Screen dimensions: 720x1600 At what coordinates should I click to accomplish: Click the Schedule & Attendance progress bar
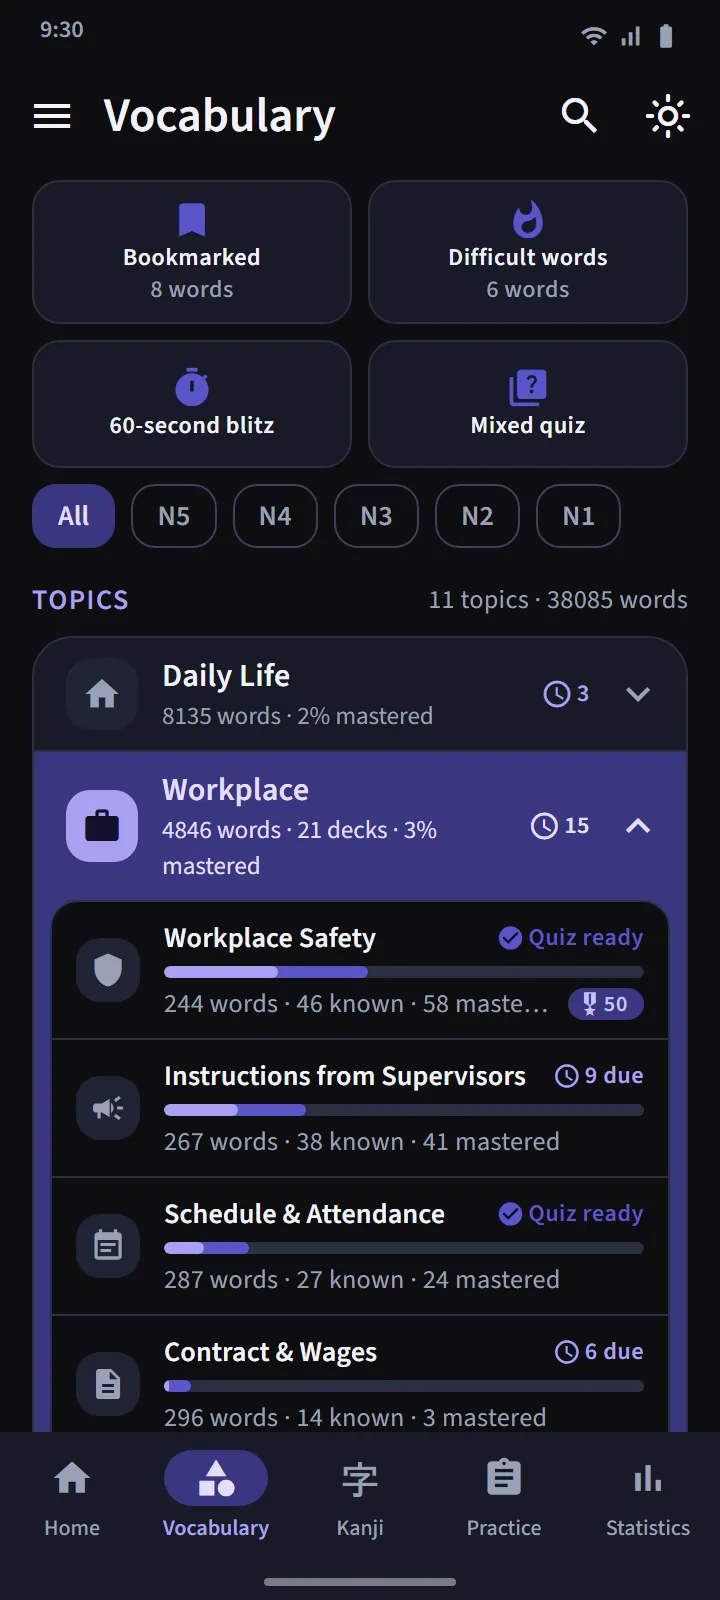pos(404,1248)
